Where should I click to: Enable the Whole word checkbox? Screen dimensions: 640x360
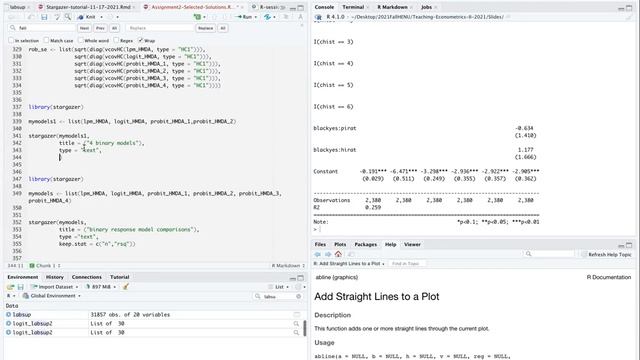80,40
